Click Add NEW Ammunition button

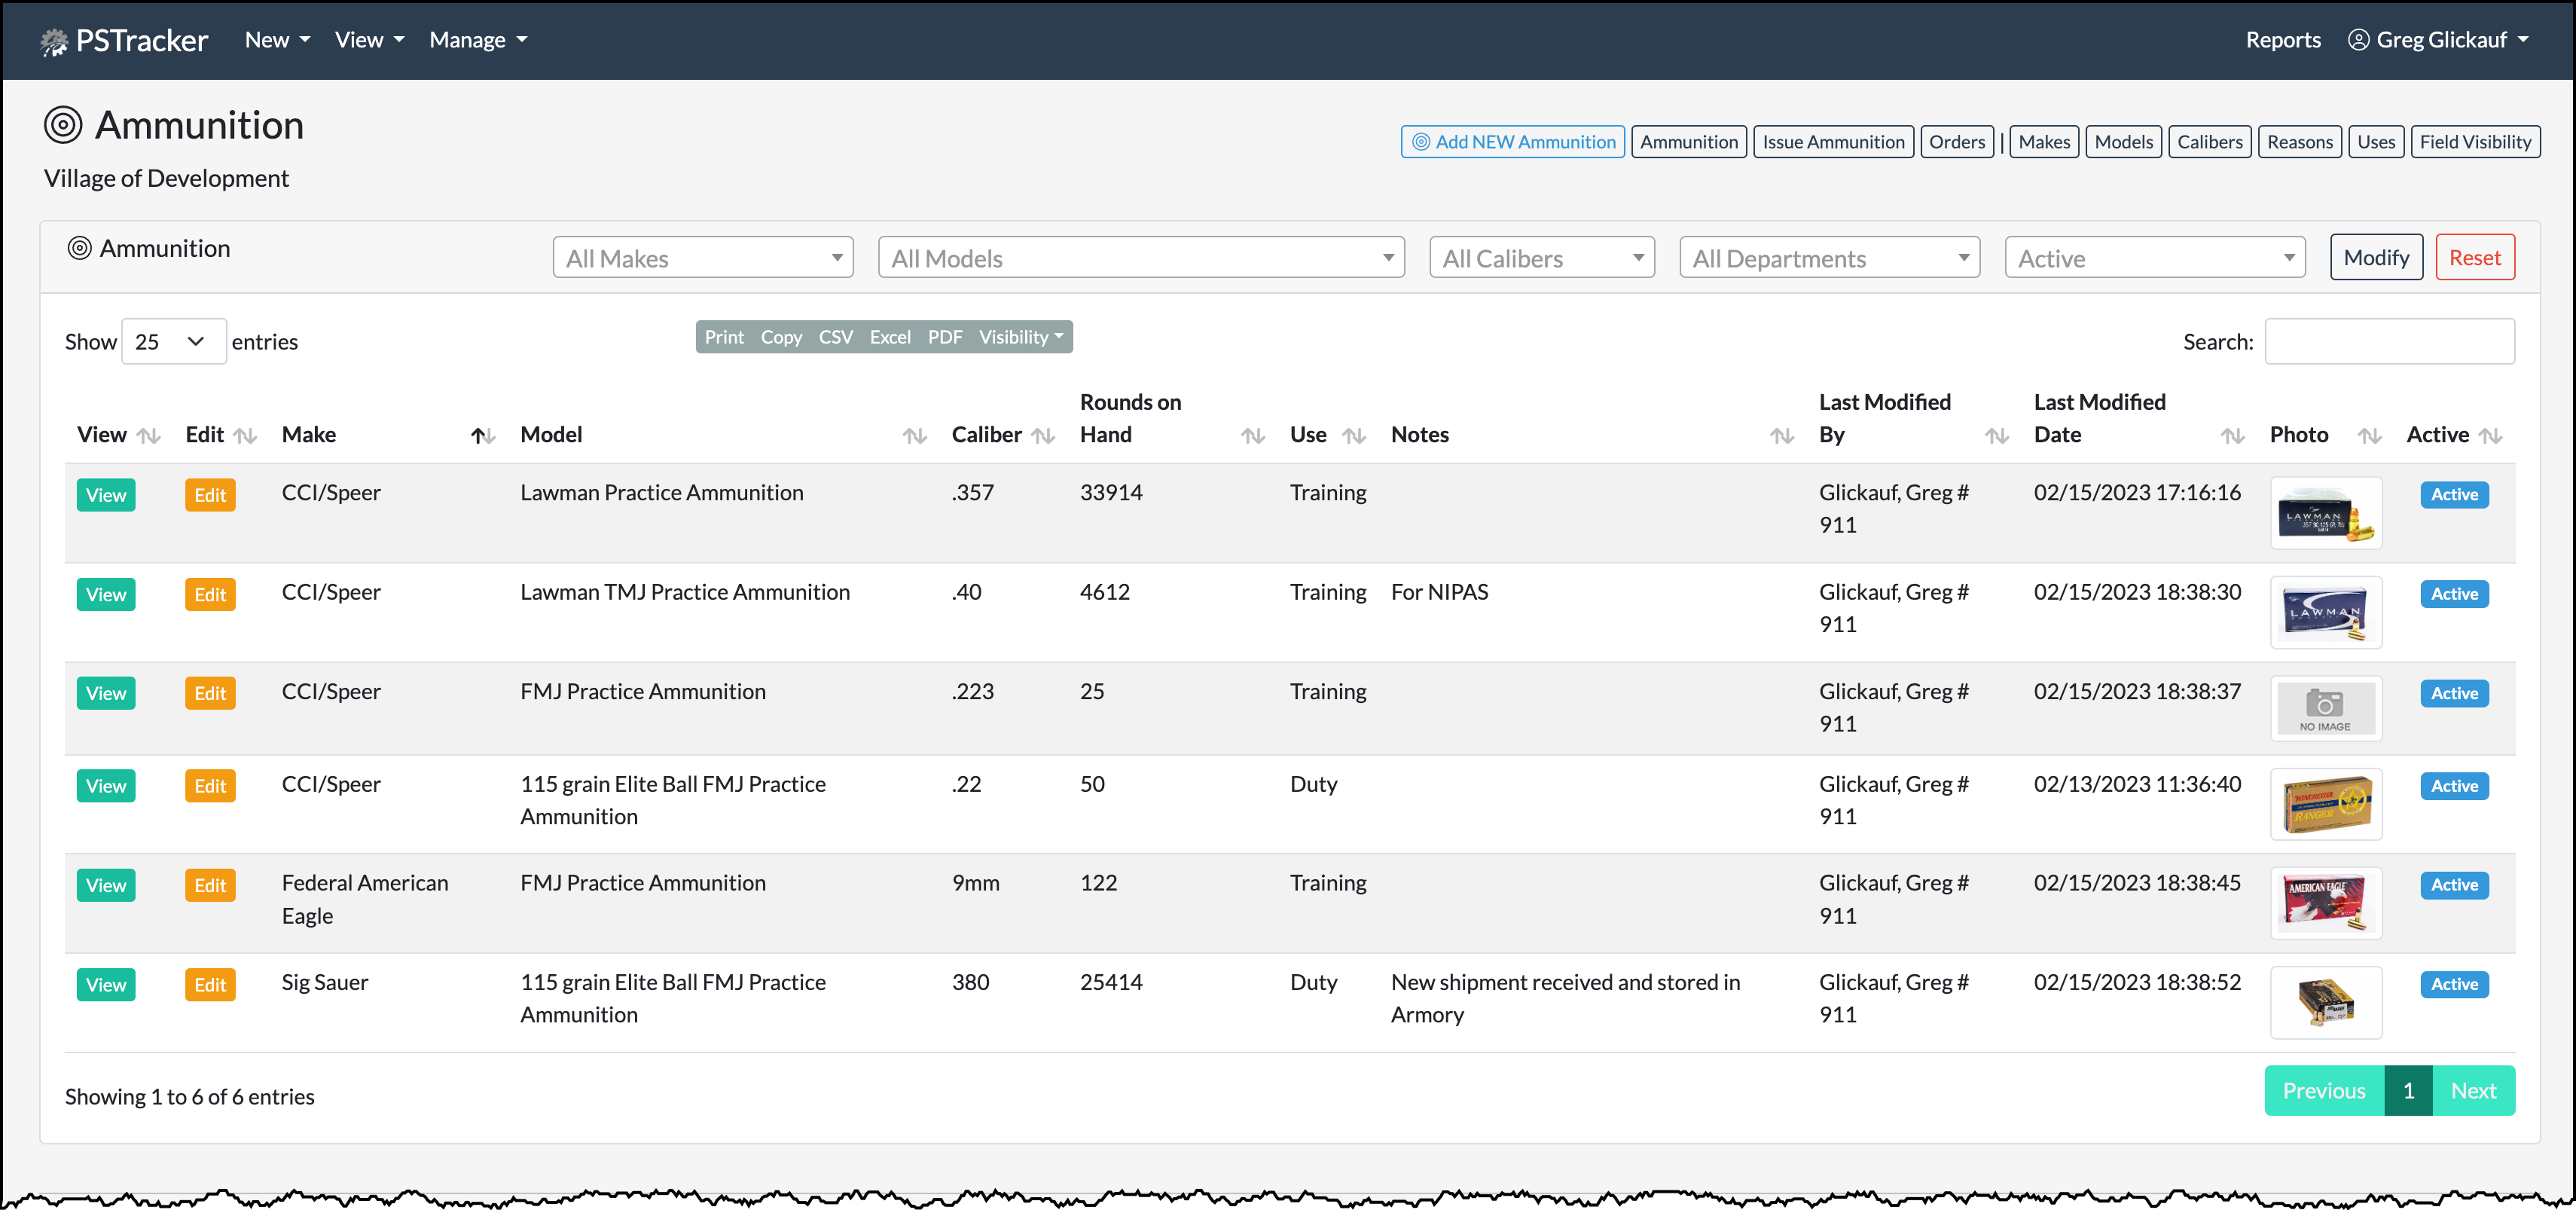(1512, 142)
